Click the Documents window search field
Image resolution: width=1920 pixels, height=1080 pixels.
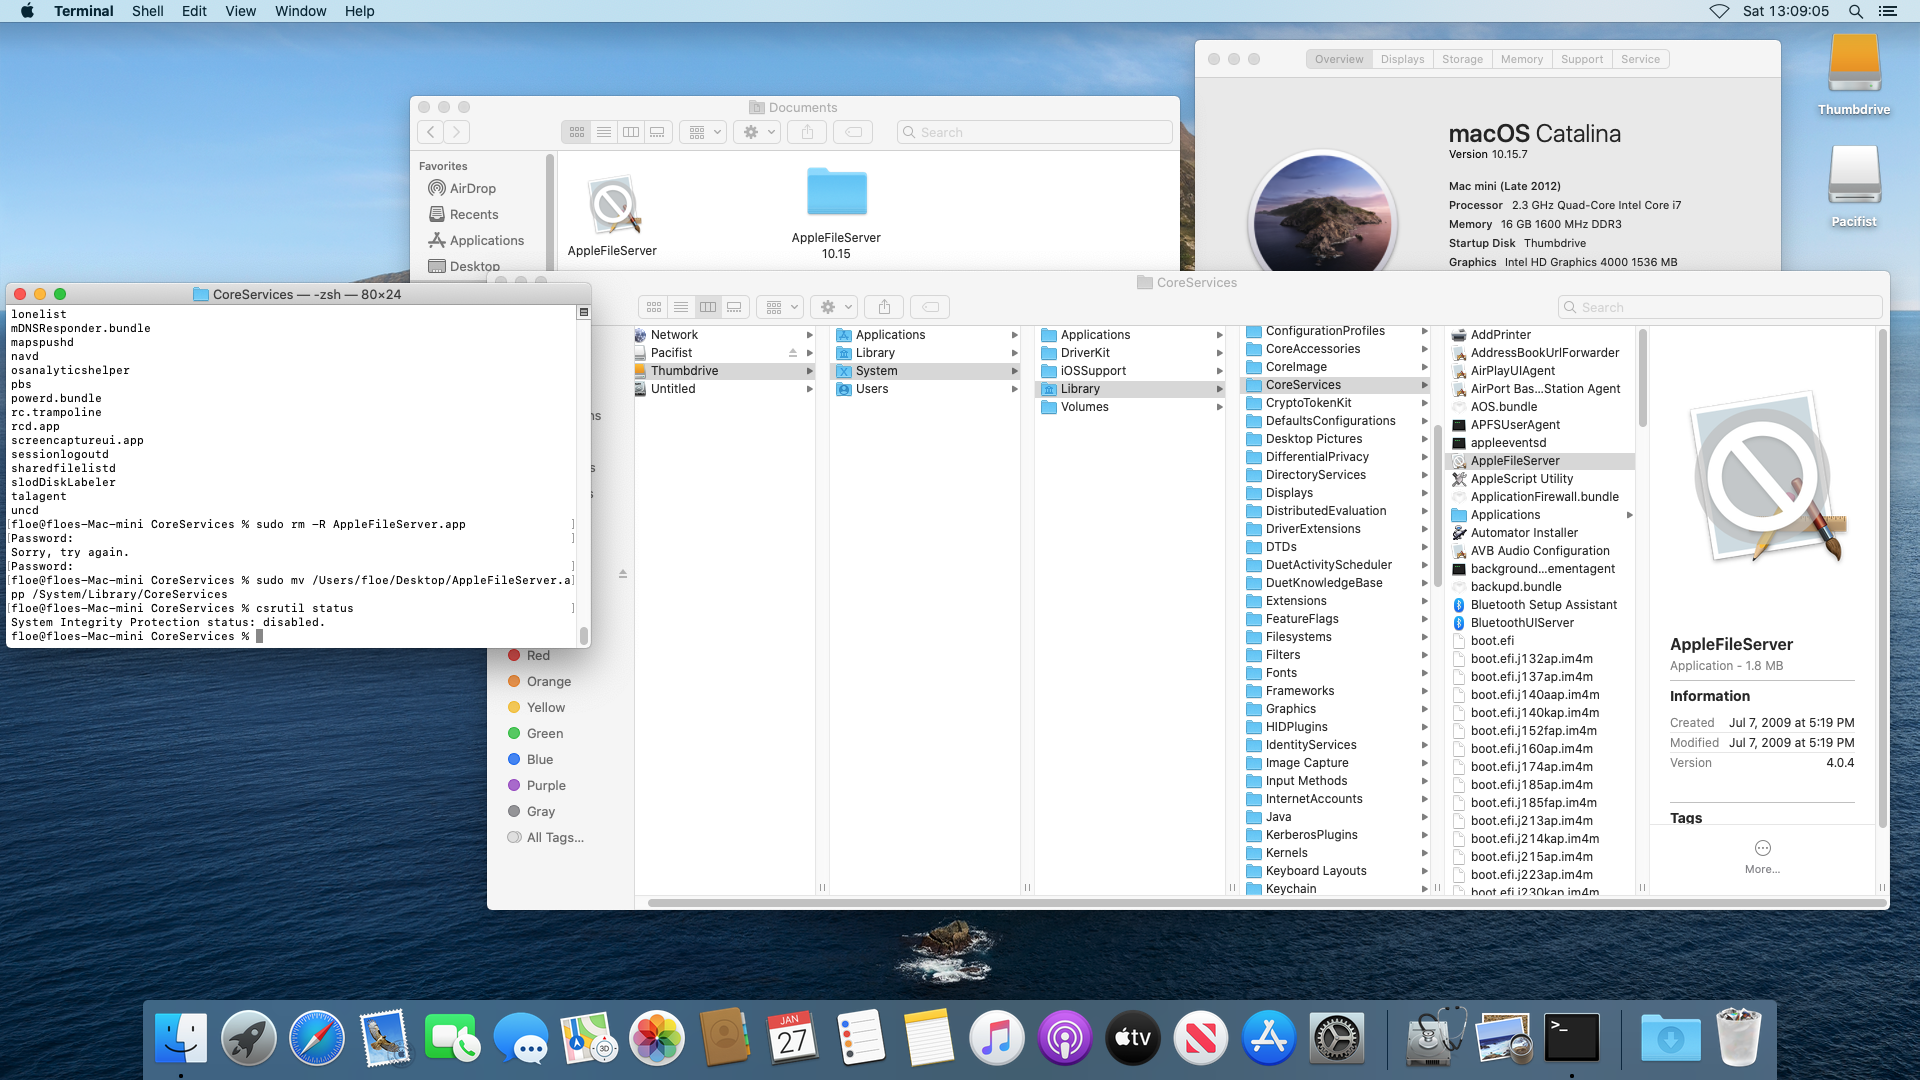[x=1034, y=132]
